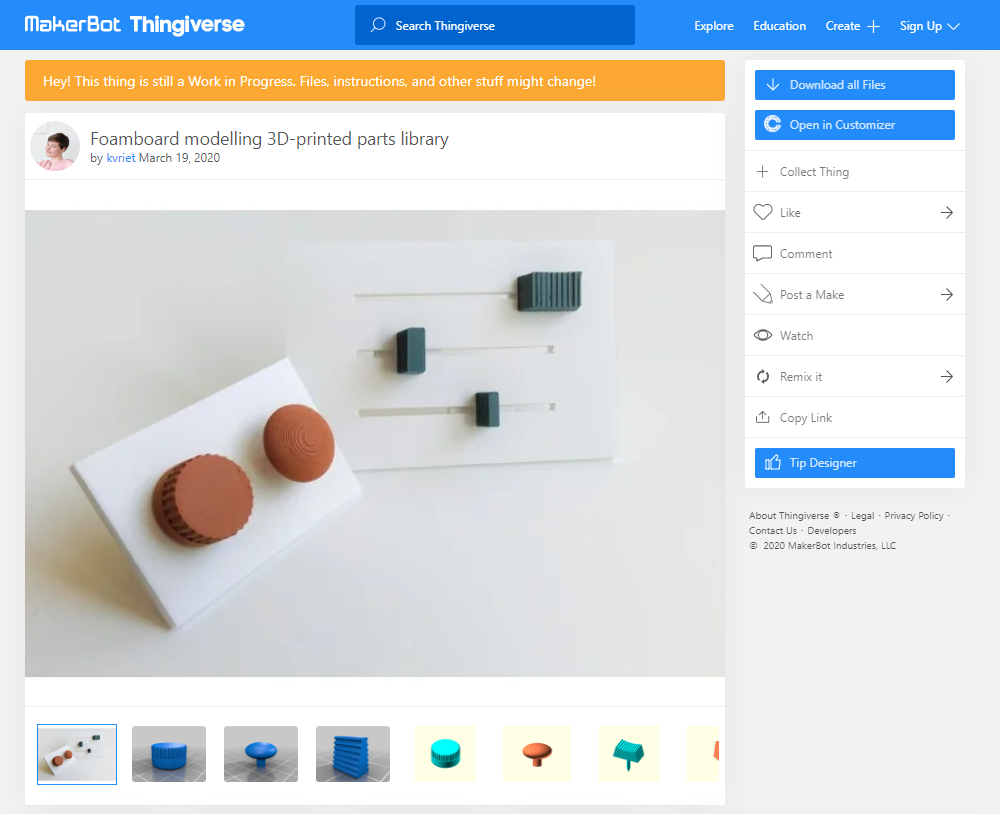Click the 2020 MakerBot Industries copyright text

(823, 546)
